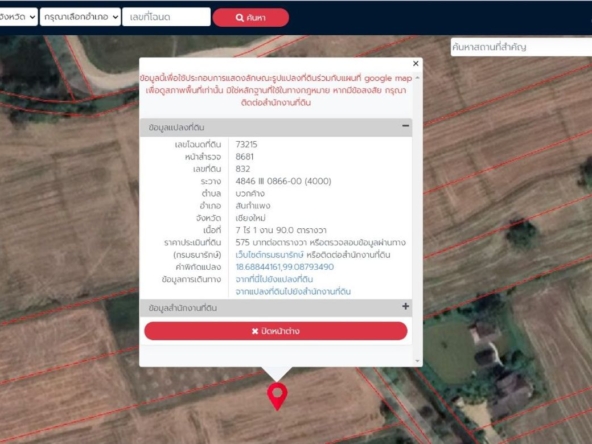Follow the เว็บไซต์กรมธนารักษ์ link
The height and width of the screenshot is (444, 592).
[x=269, y=255]
